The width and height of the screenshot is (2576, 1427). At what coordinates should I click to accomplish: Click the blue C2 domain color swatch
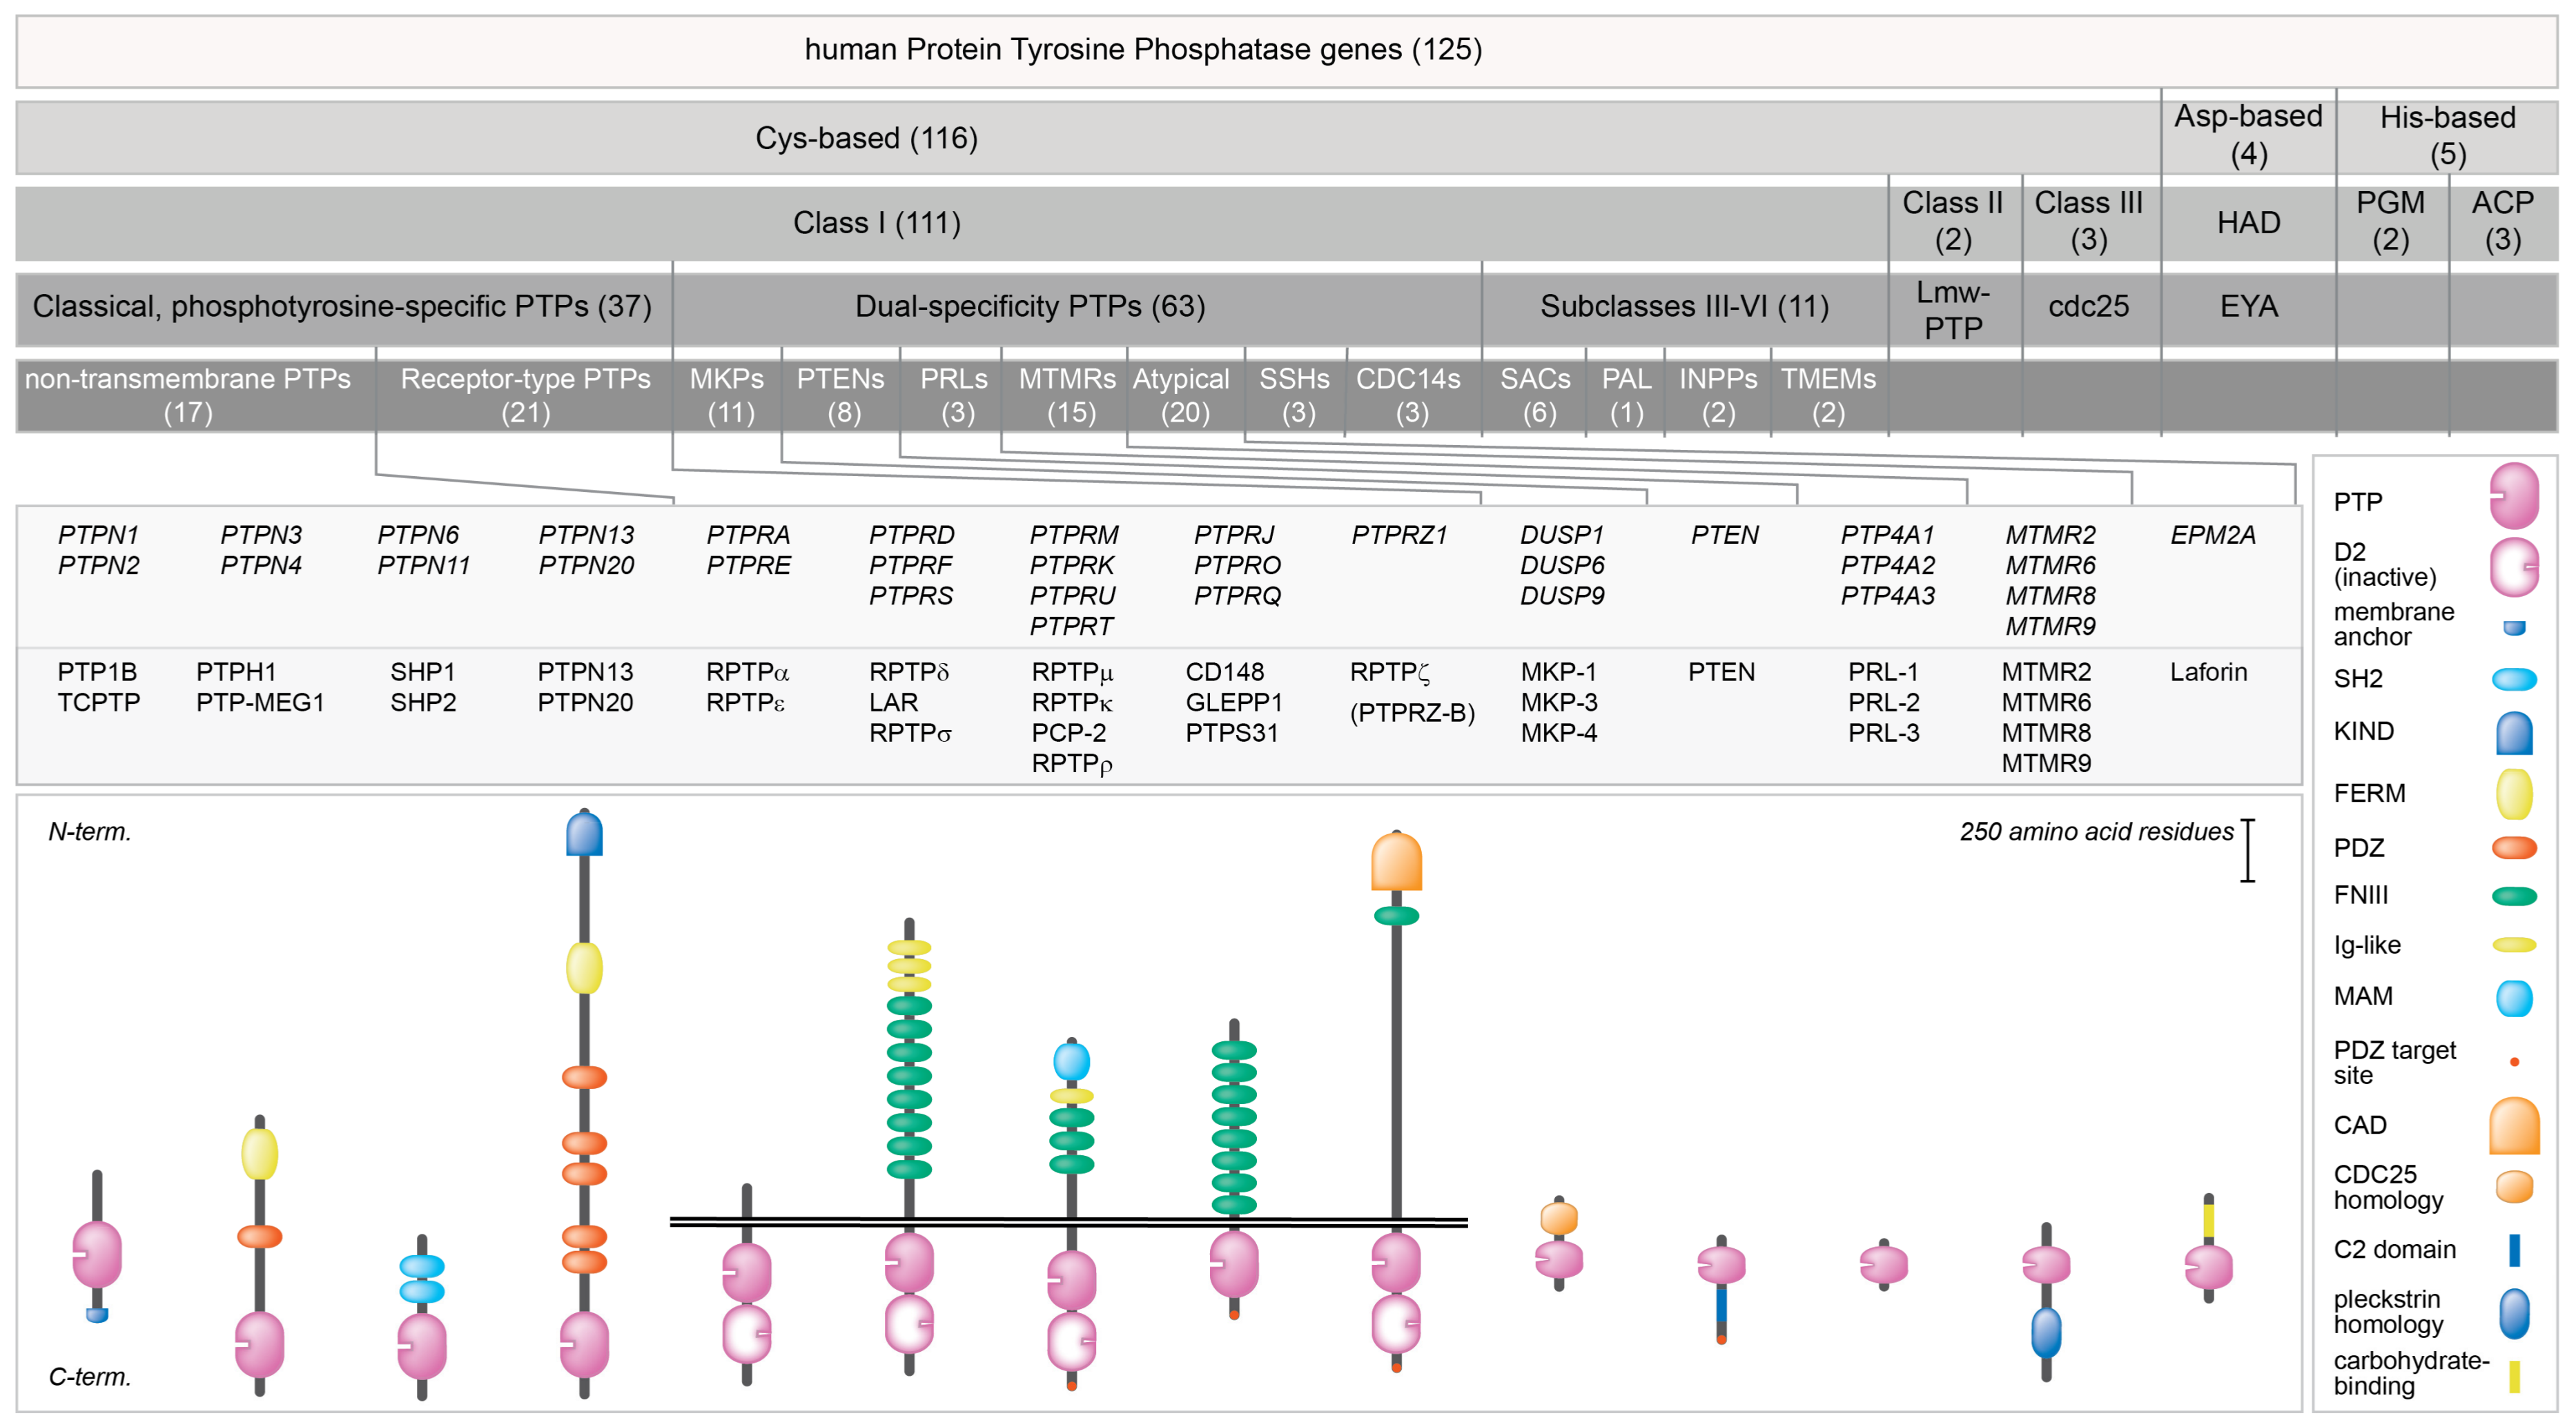tap(2514, 1250)
